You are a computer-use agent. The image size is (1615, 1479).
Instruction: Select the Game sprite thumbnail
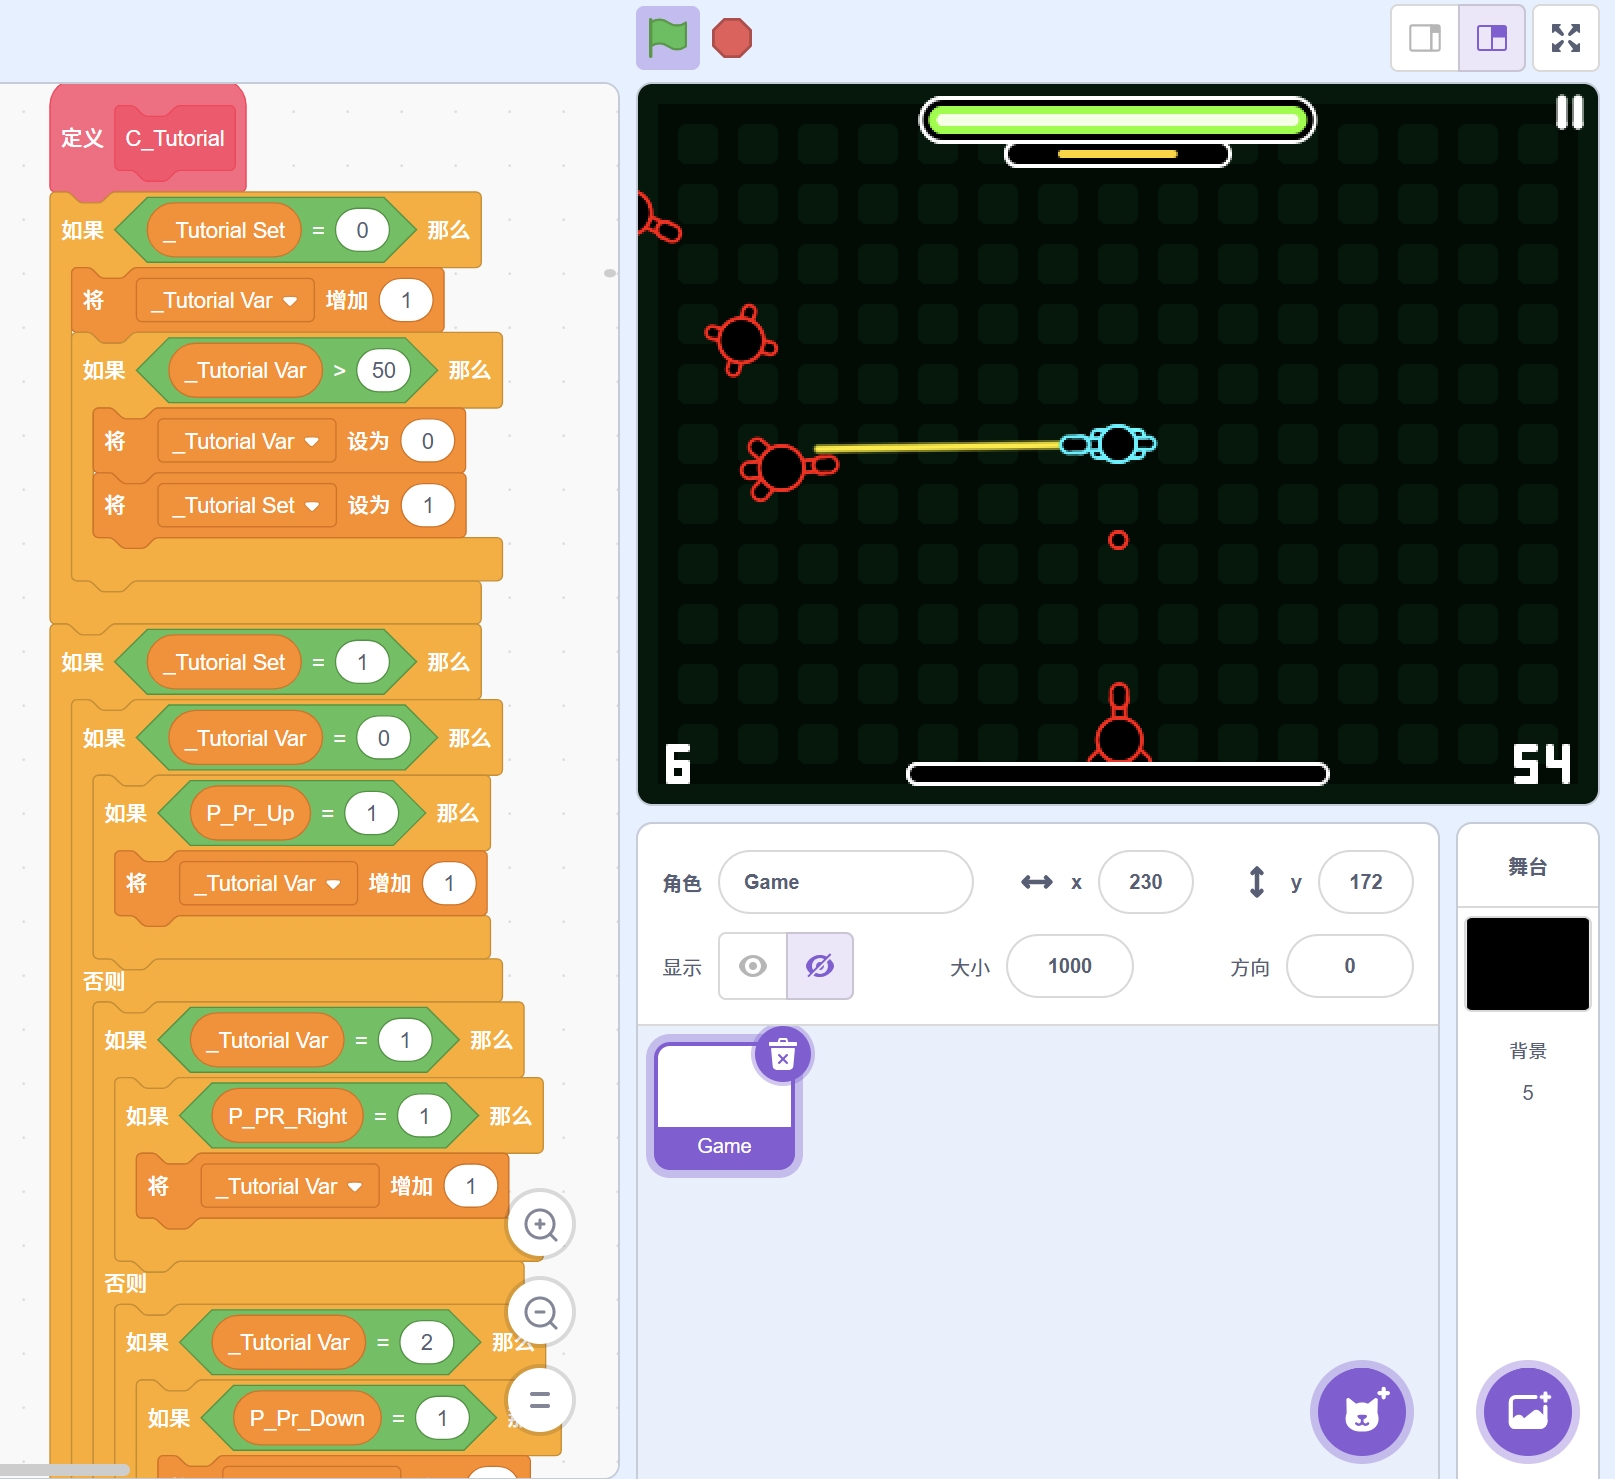pos(724,1105)
